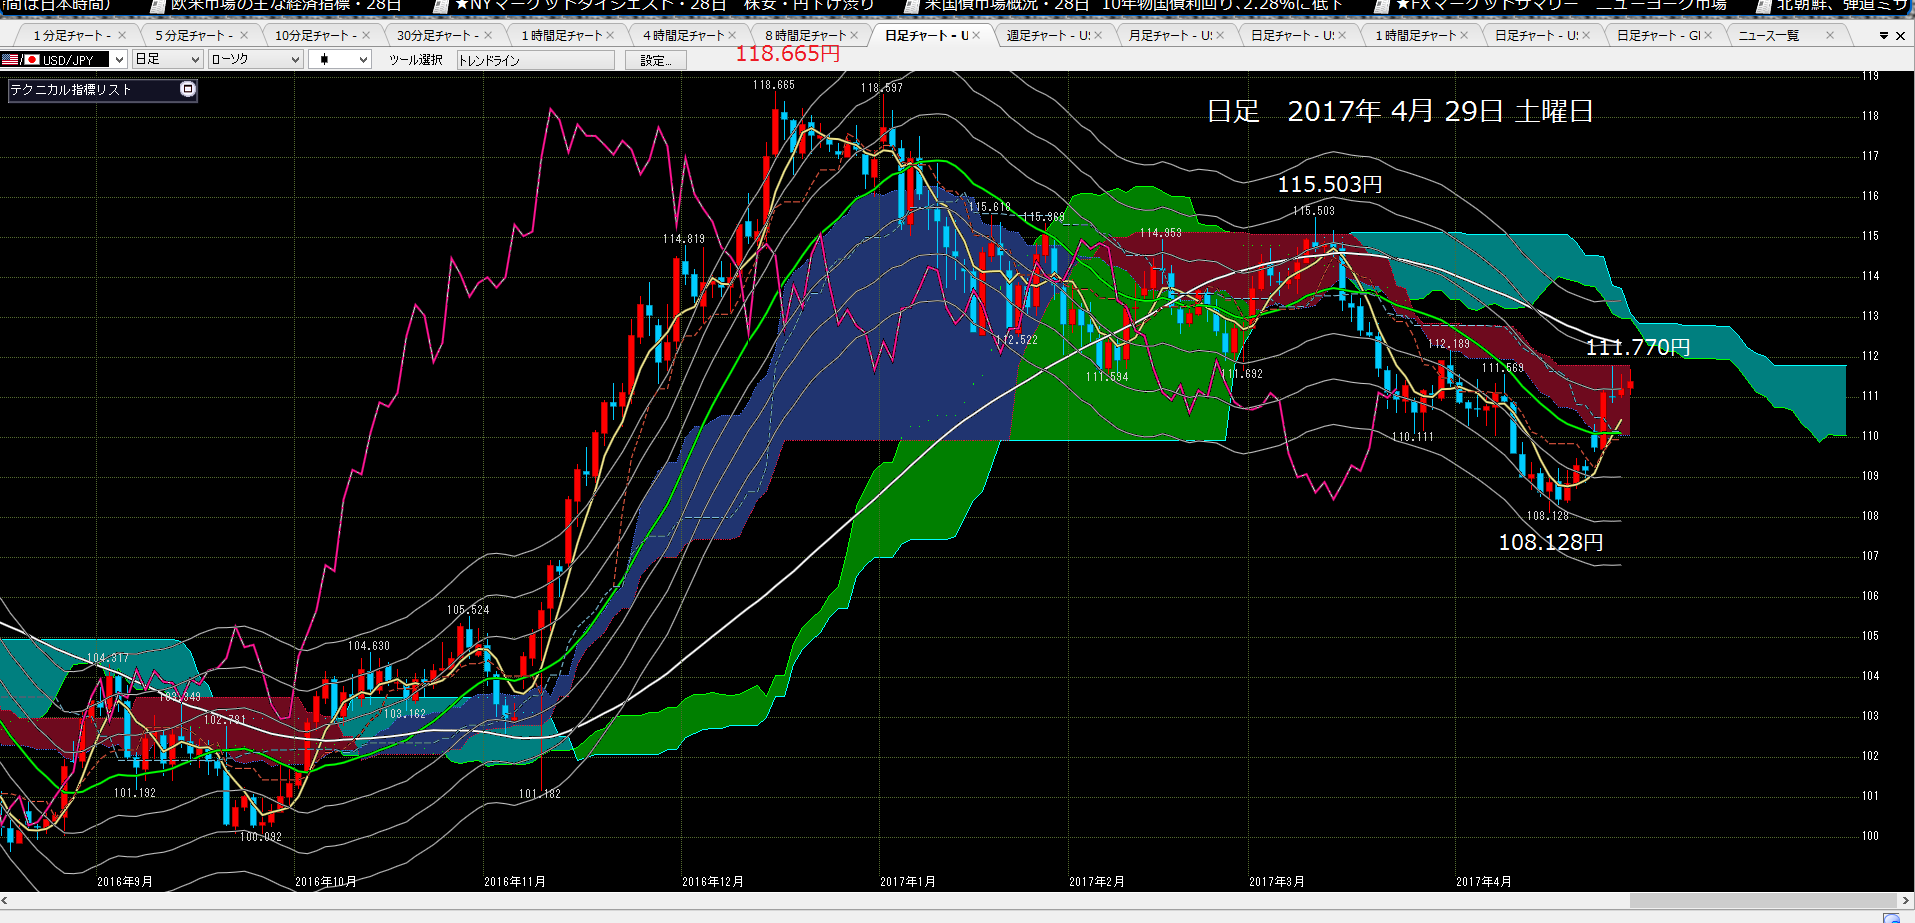Switch to the 日足チャート - GI tab
Screen dimensions: 1915x923
pyautogui.click(x=1658, y=36)
